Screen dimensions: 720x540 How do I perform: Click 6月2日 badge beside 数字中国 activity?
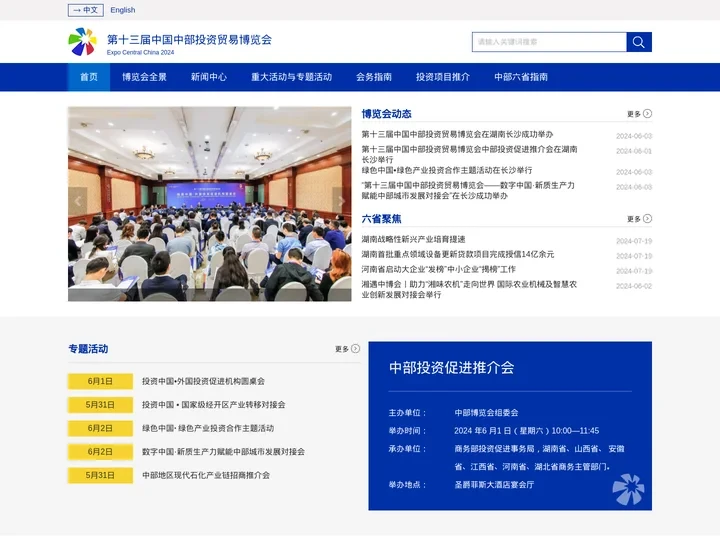pos(100,452)
